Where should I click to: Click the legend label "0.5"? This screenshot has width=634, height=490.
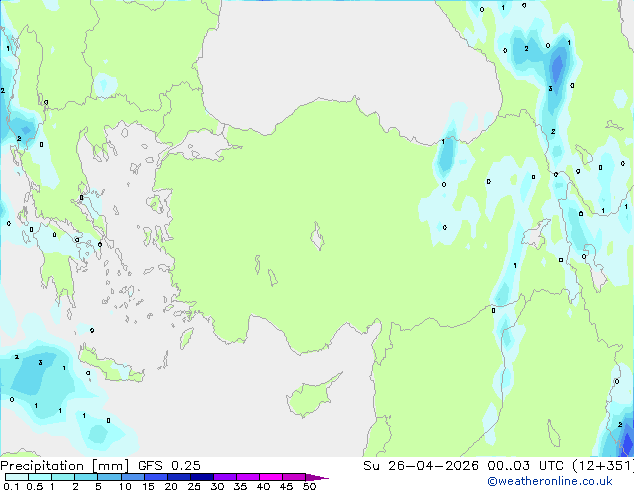[x=35, y=486]
